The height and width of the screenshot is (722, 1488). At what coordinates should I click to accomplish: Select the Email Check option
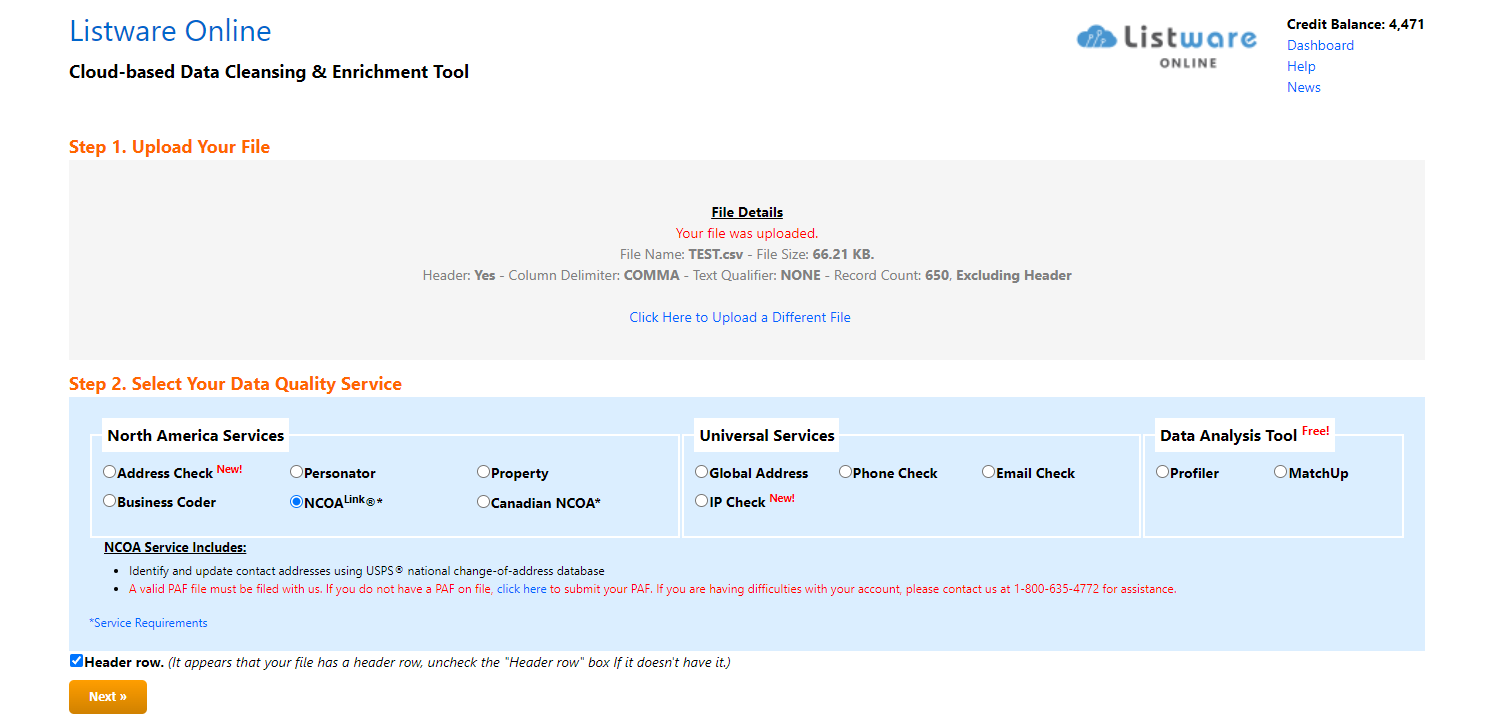pyautogui.click(x=989, y=472)
